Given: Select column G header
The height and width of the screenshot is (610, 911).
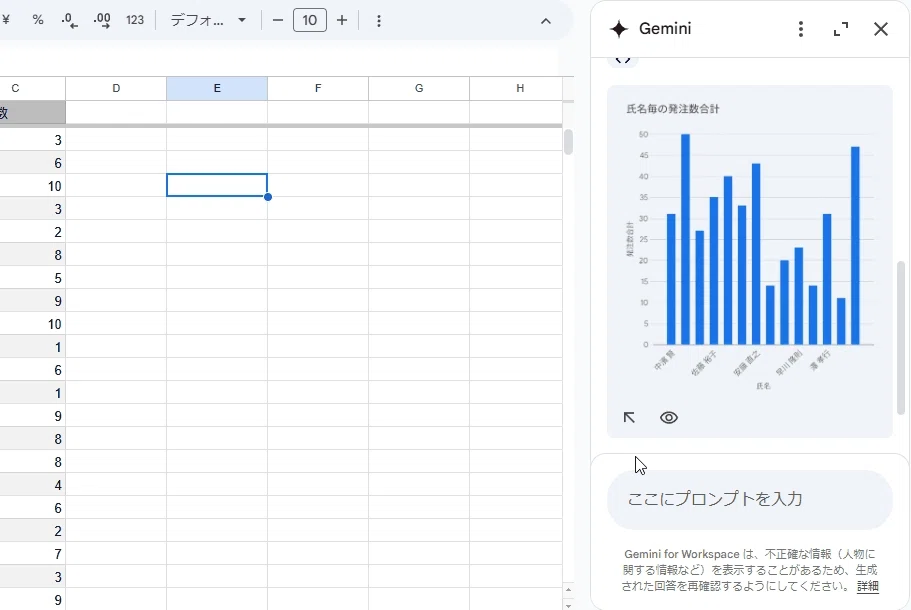Looking at the screenshot, I should (x=419, y=88).
